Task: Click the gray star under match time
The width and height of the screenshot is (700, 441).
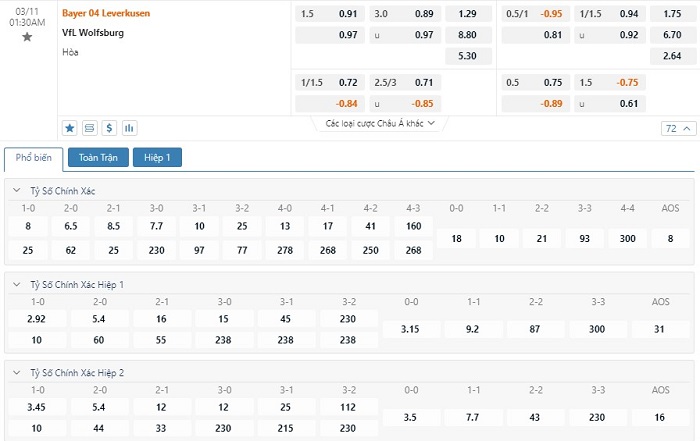Action: click(x=27, y=37)
